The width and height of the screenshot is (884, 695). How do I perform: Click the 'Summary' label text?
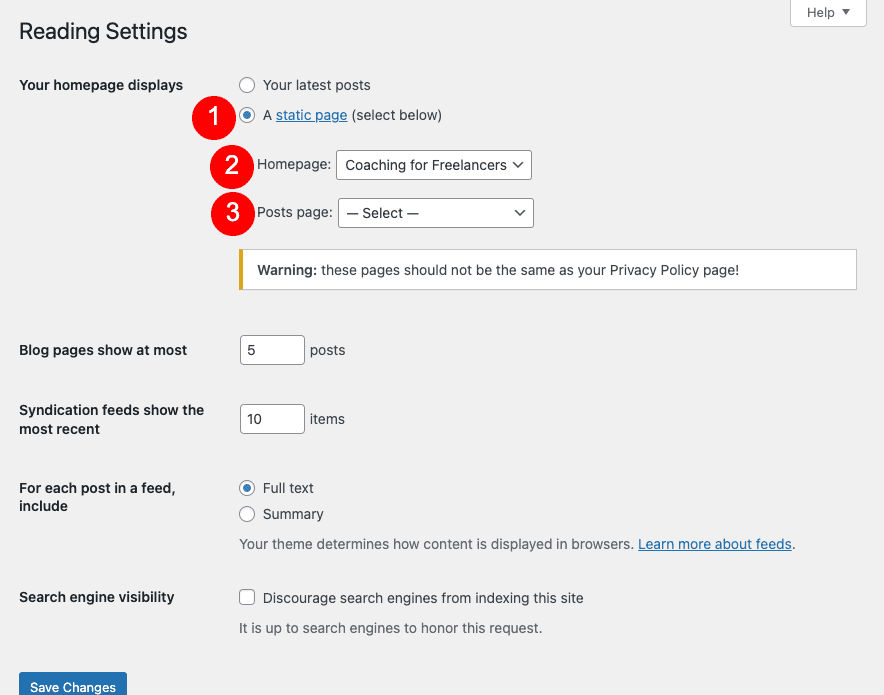[293, 514]
